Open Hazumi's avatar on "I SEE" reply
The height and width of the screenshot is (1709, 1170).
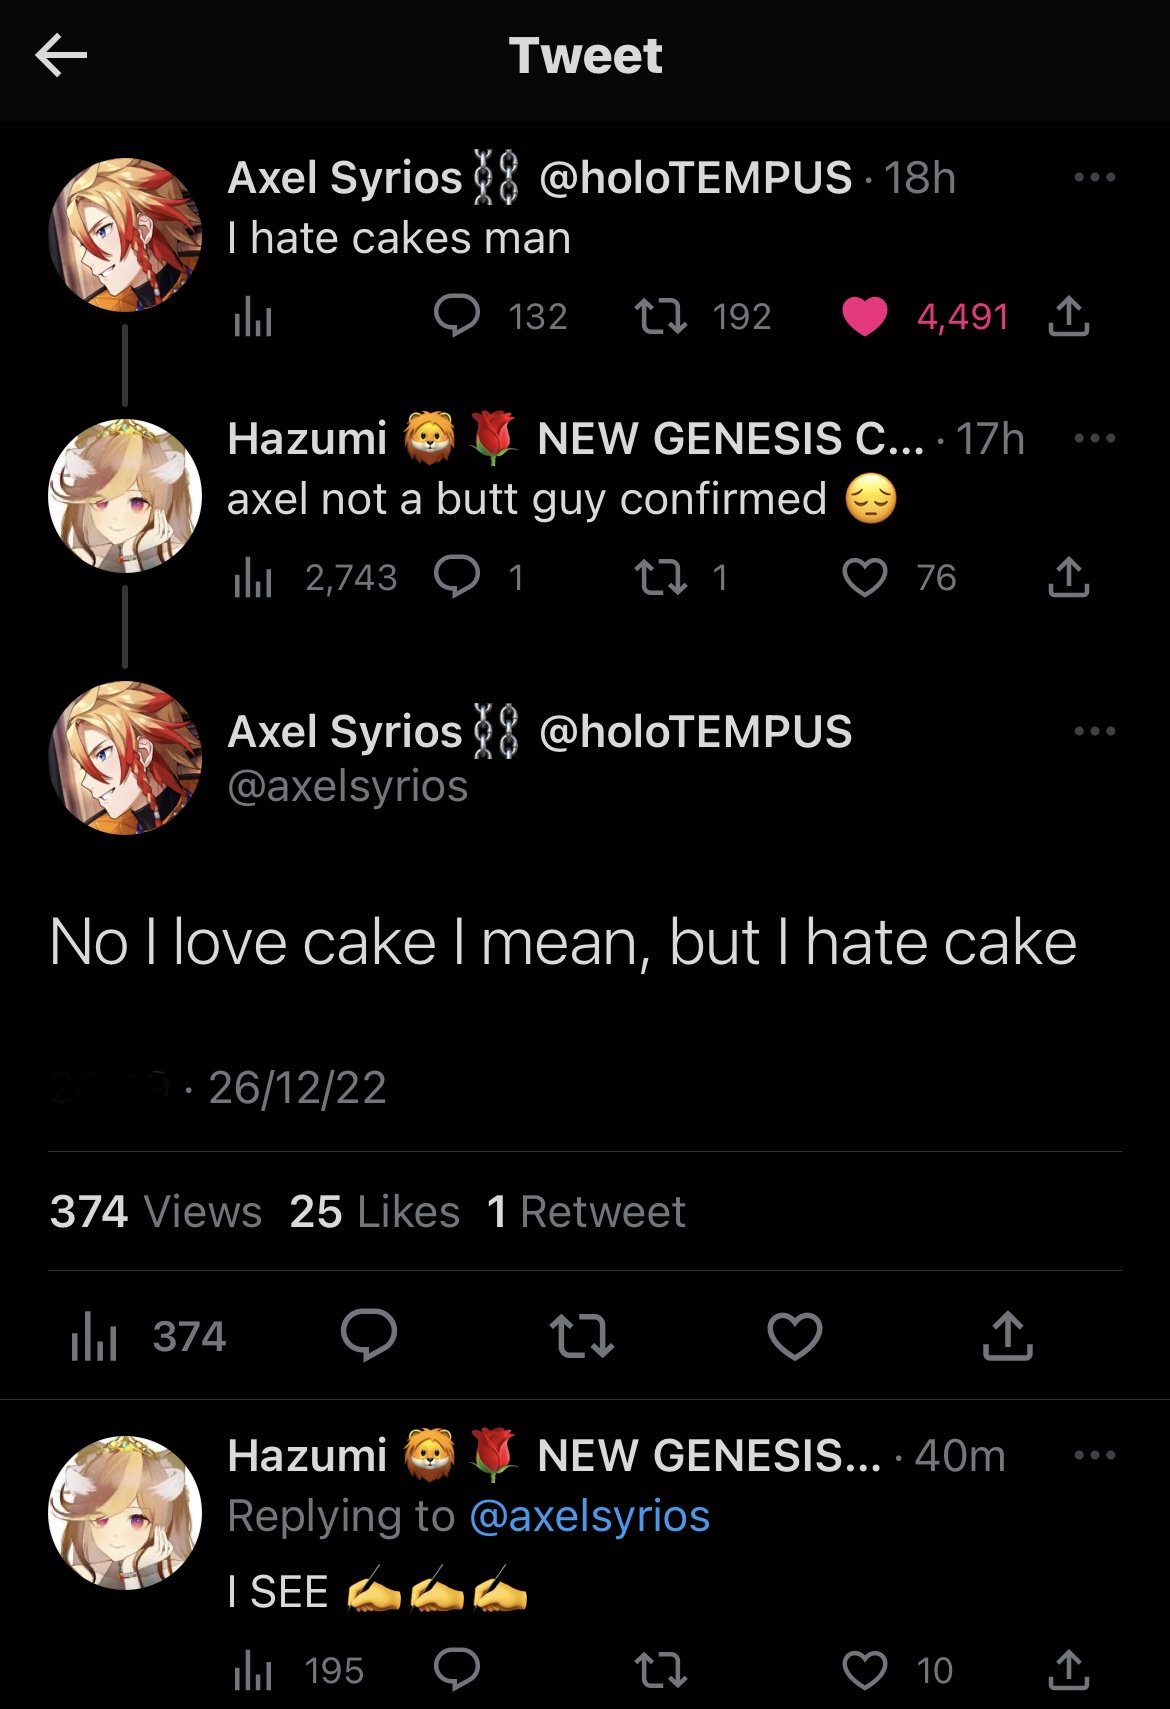point(125,1512)
